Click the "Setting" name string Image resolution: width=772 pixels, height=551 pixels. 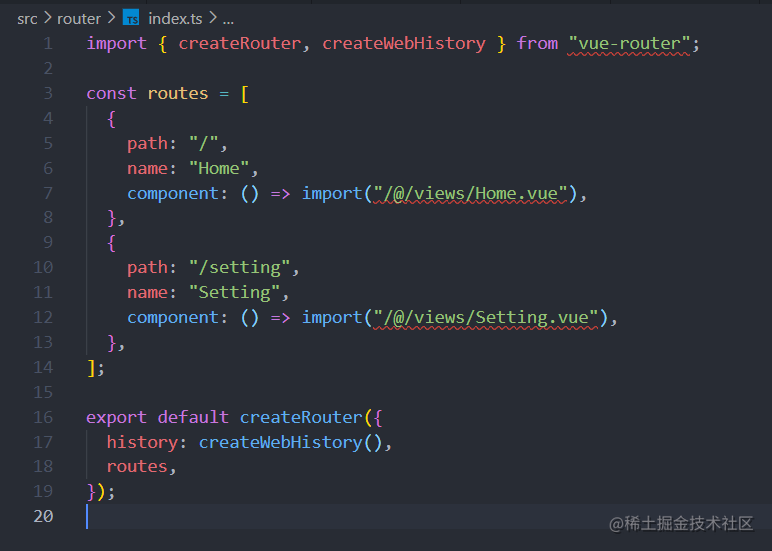[234, 292]
